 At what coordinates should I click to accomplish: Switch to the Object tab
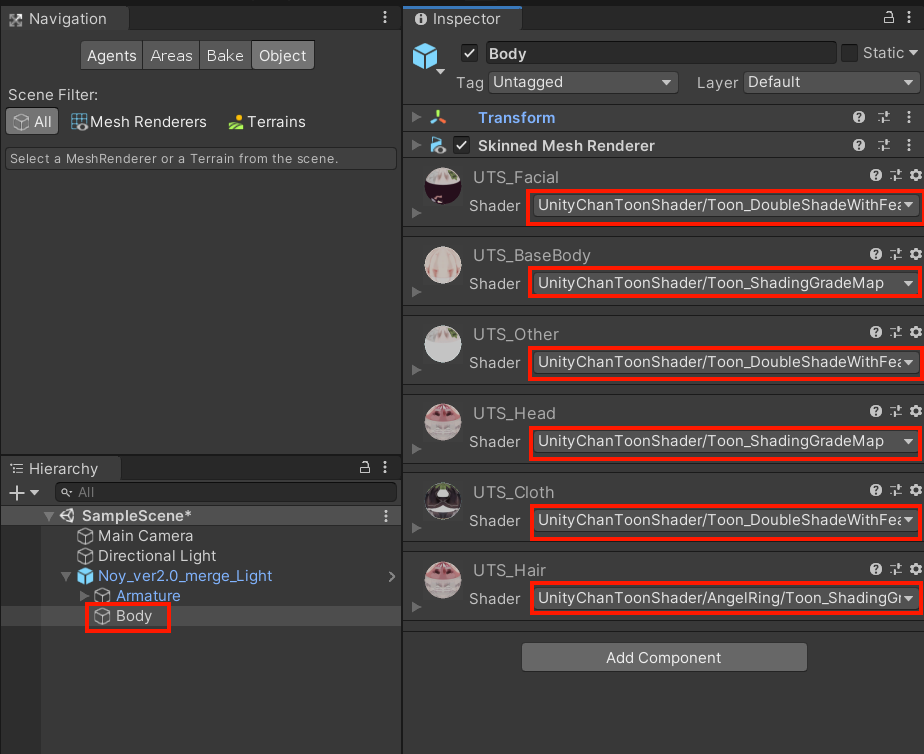click(283, 55)
